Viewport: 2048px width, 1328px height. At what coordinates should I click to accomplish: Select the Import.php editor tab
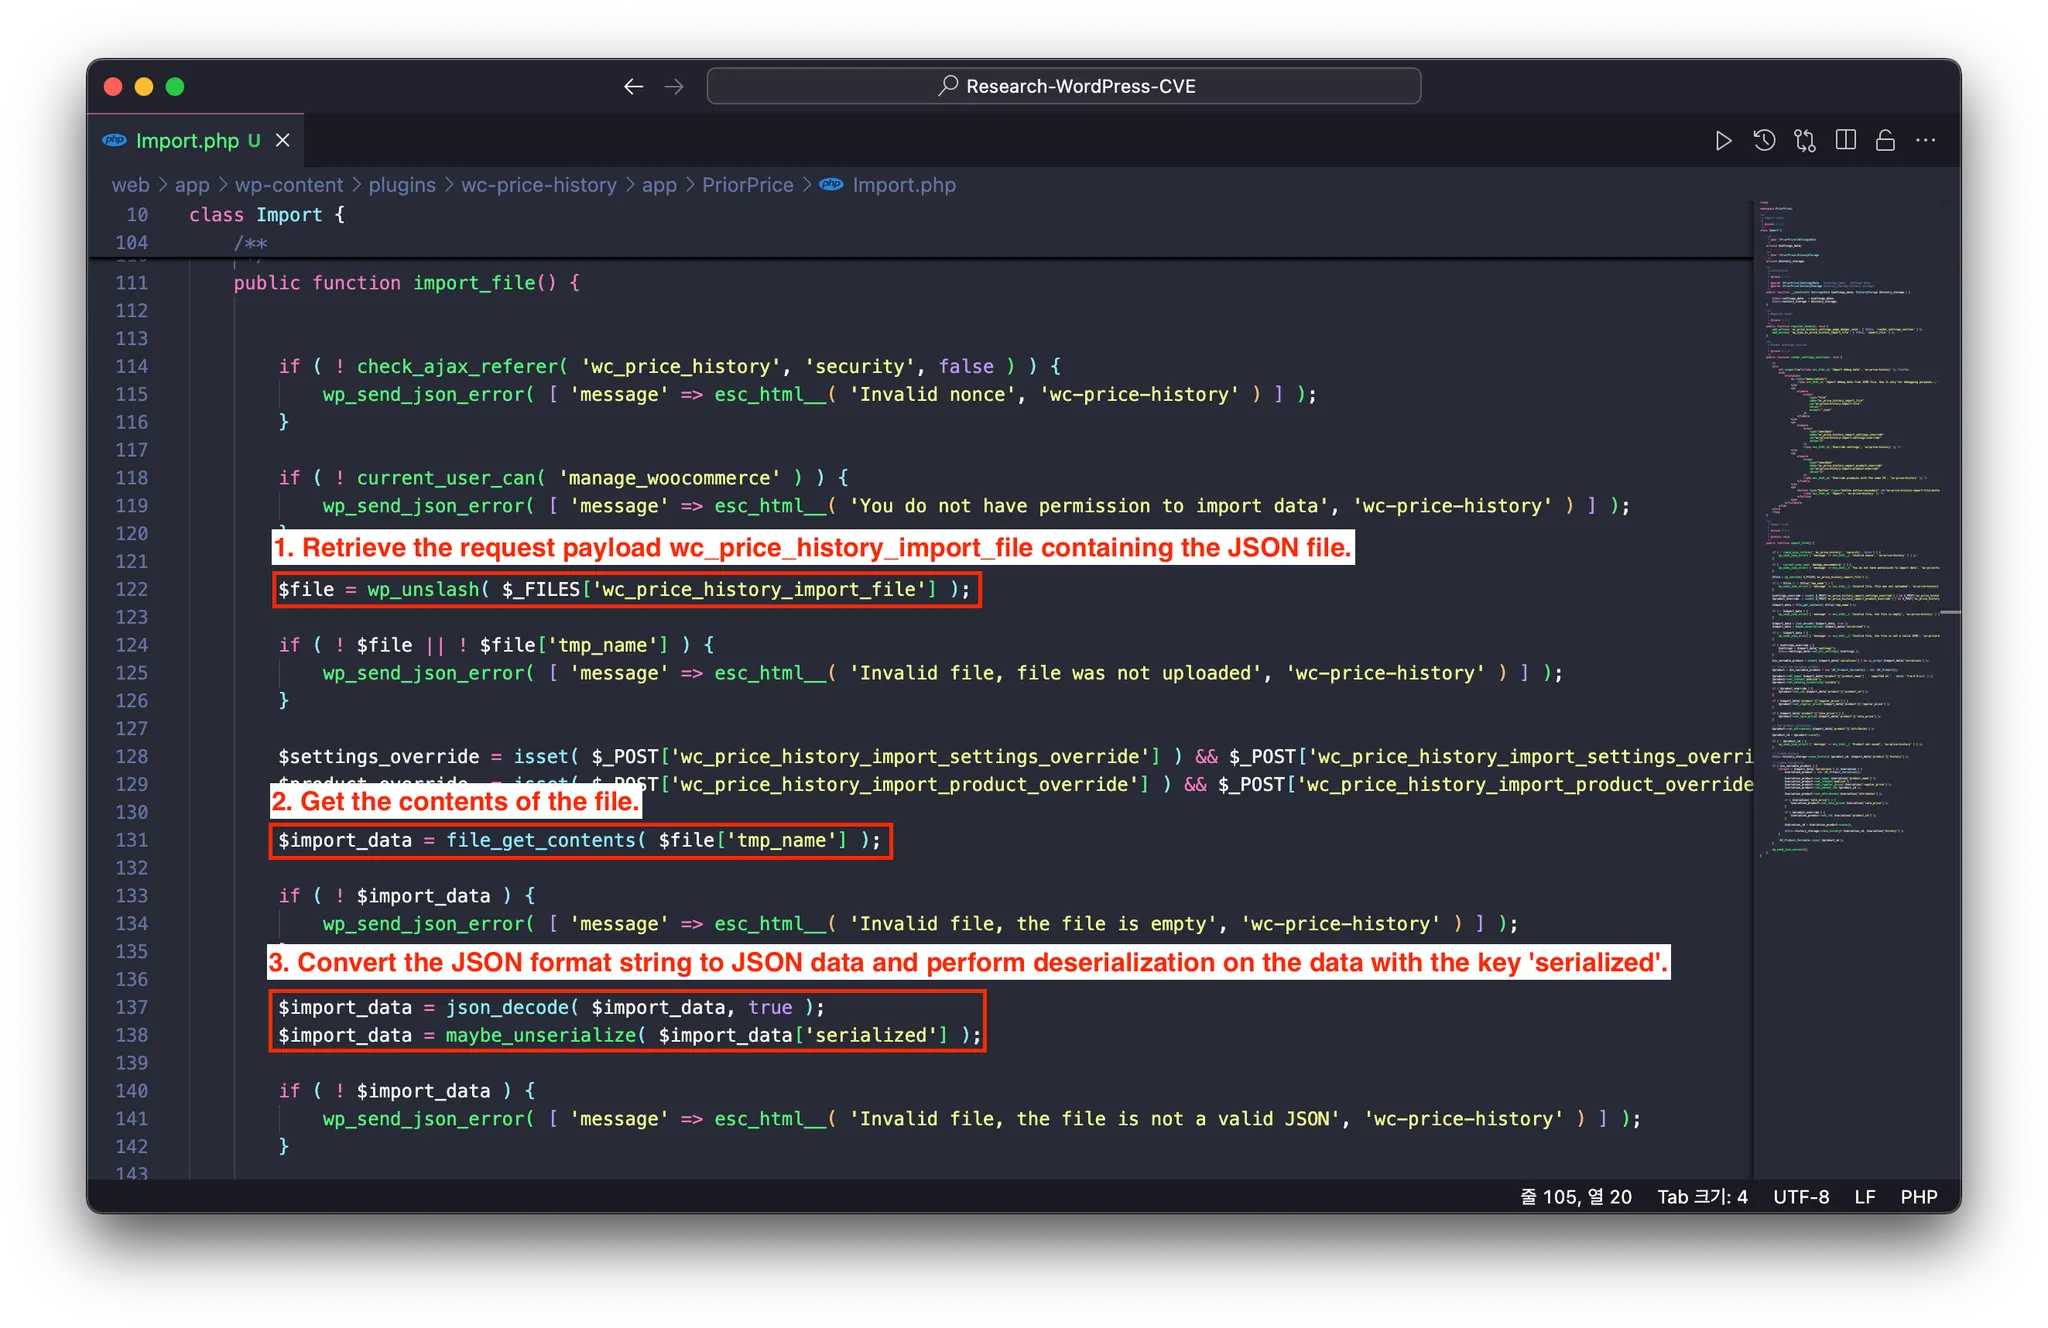(187, 141)
